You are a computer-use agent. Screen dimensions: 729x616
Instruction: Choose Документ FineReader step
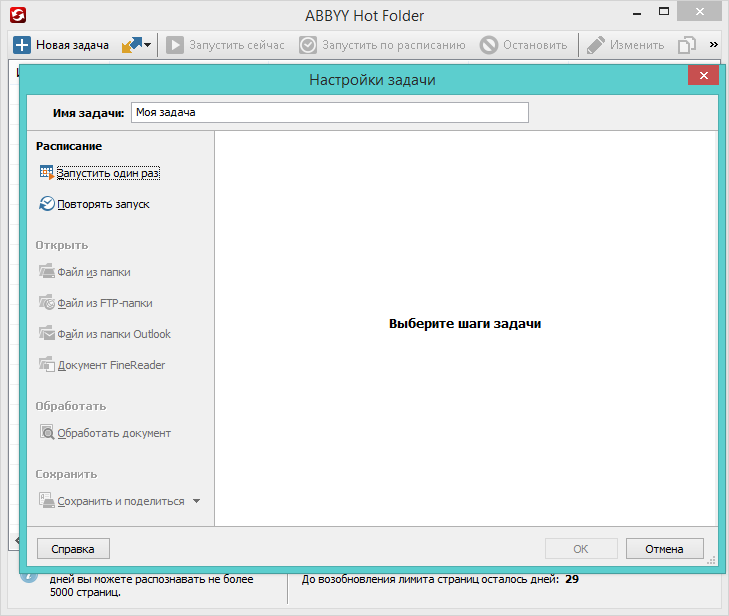tap(111, 365)
